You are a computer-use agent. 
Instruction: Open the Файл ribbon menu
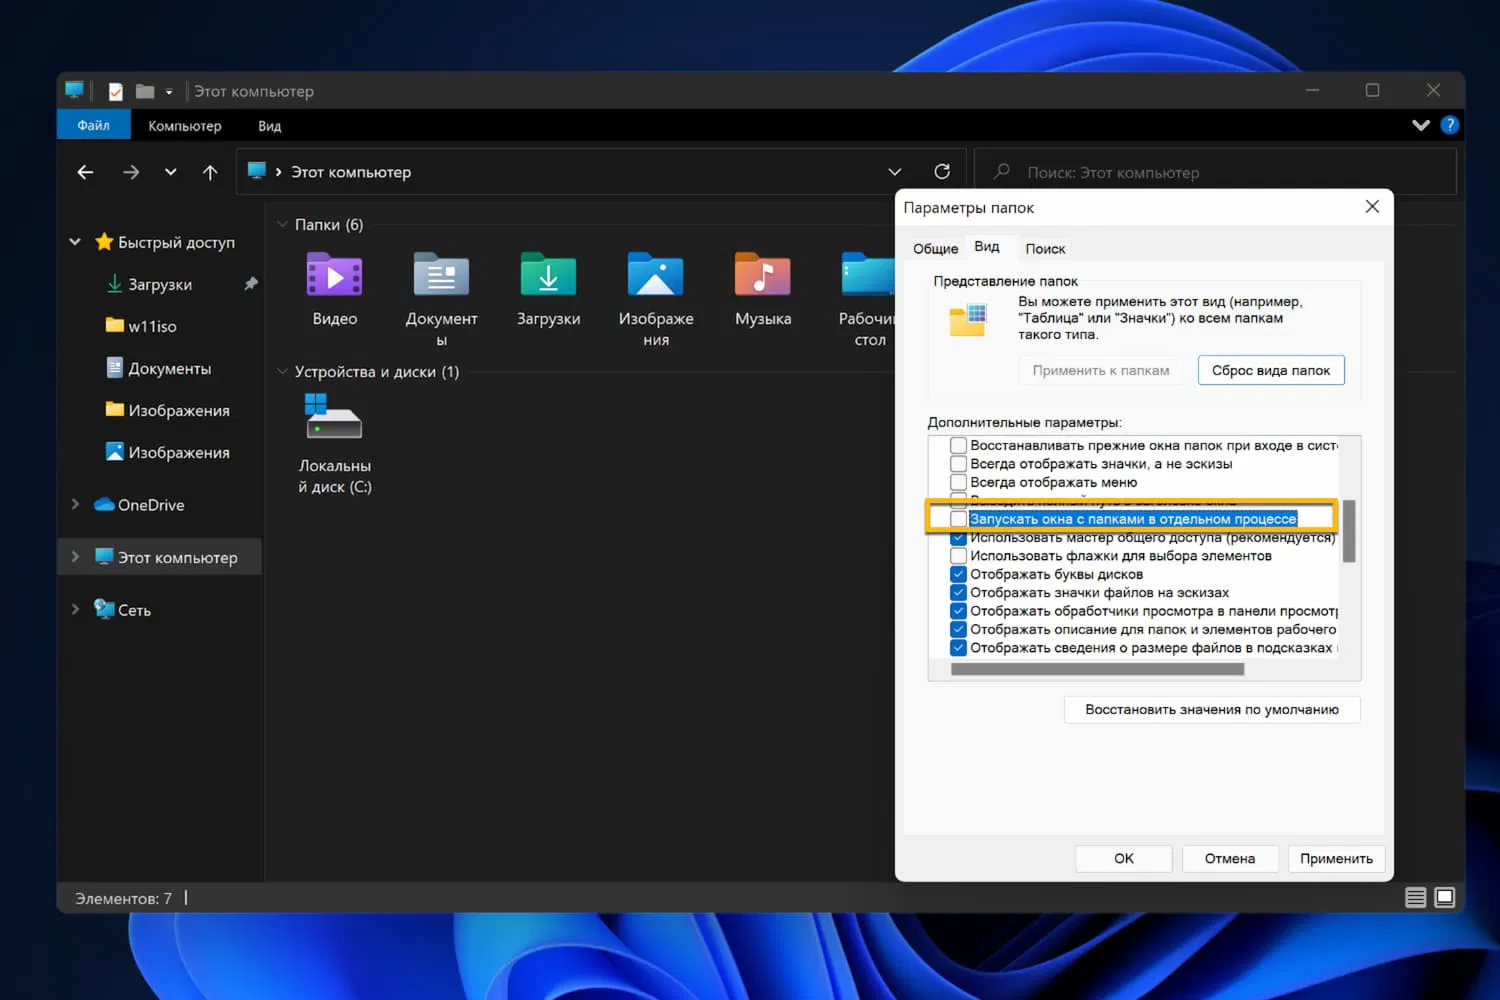94,125
